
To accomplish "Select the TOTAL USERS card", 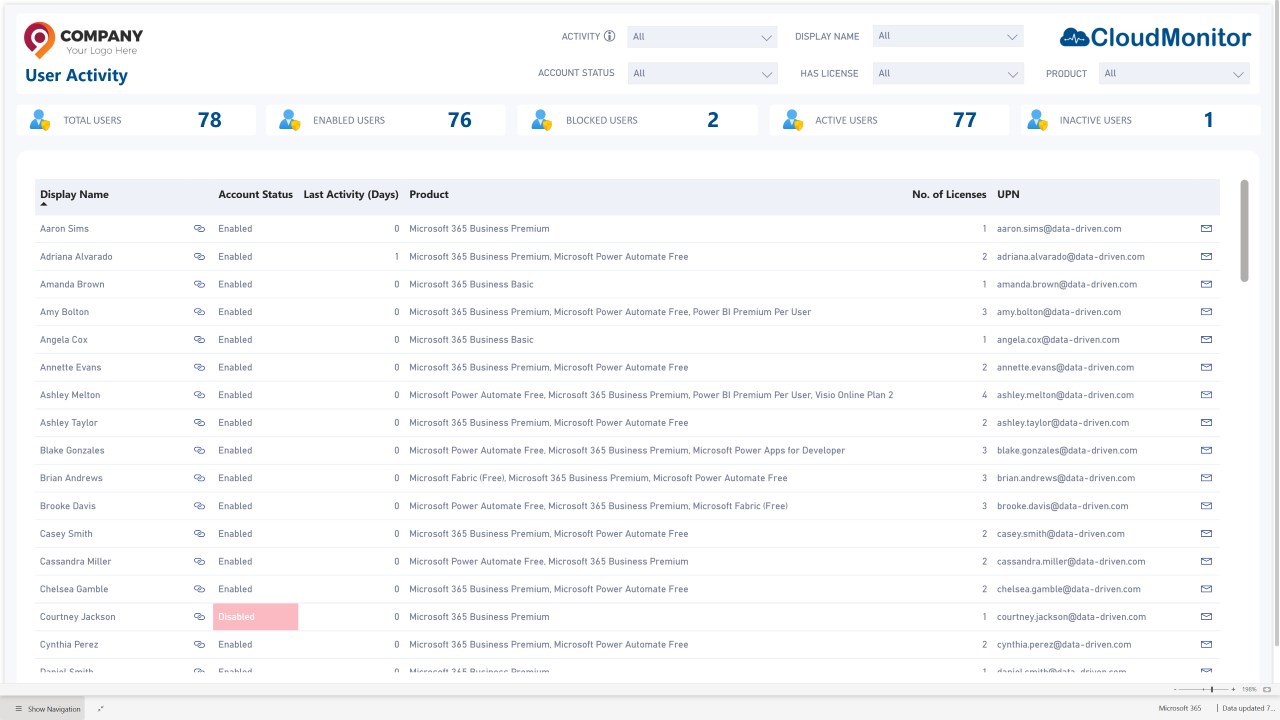I will click(x=136, y=120).
